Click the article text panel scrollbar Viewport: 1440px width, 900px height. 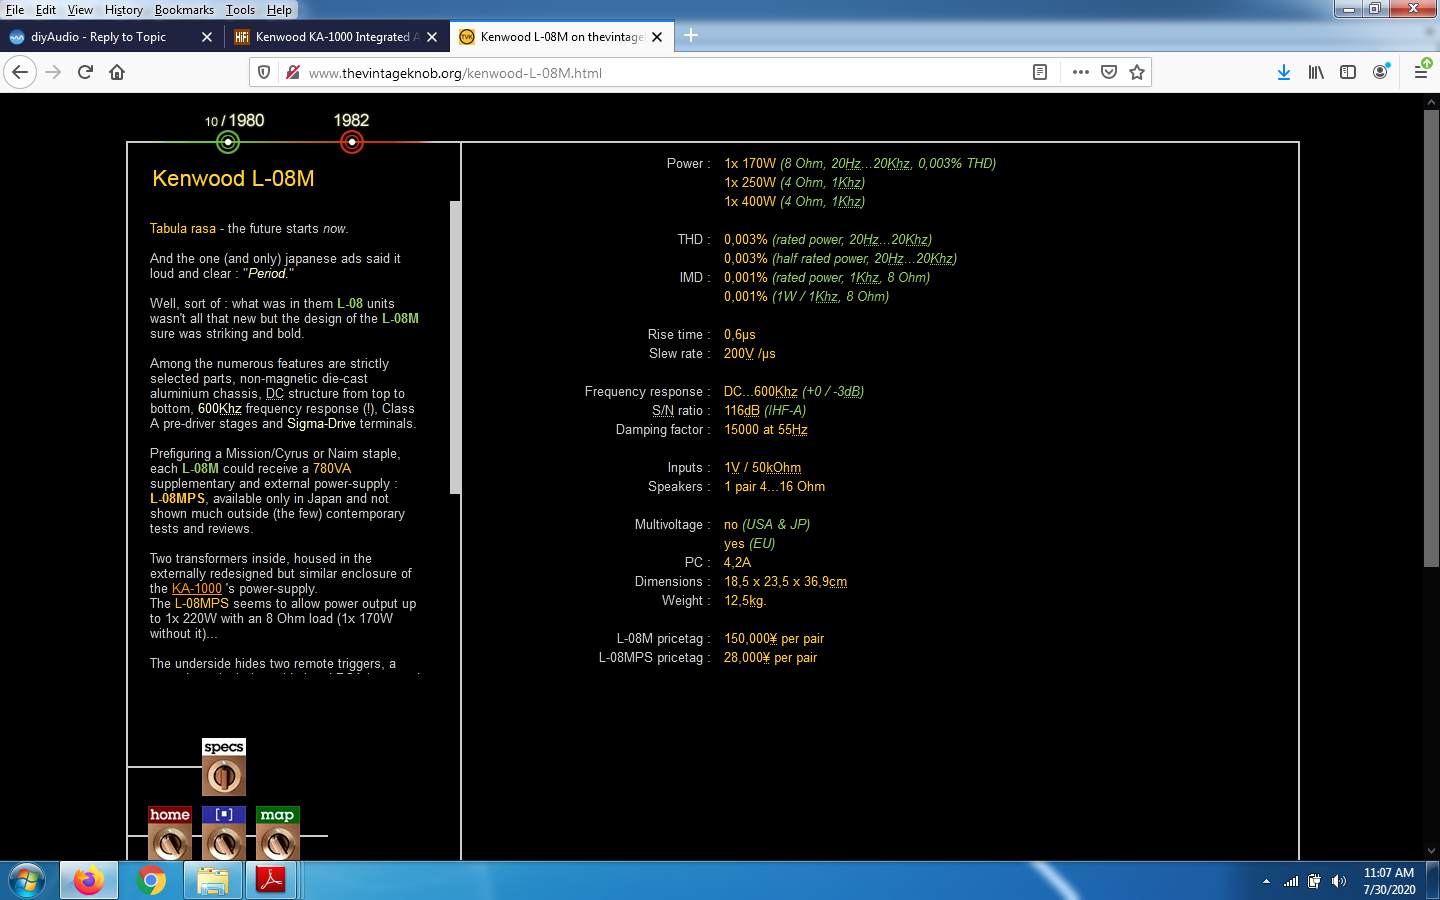455,347
